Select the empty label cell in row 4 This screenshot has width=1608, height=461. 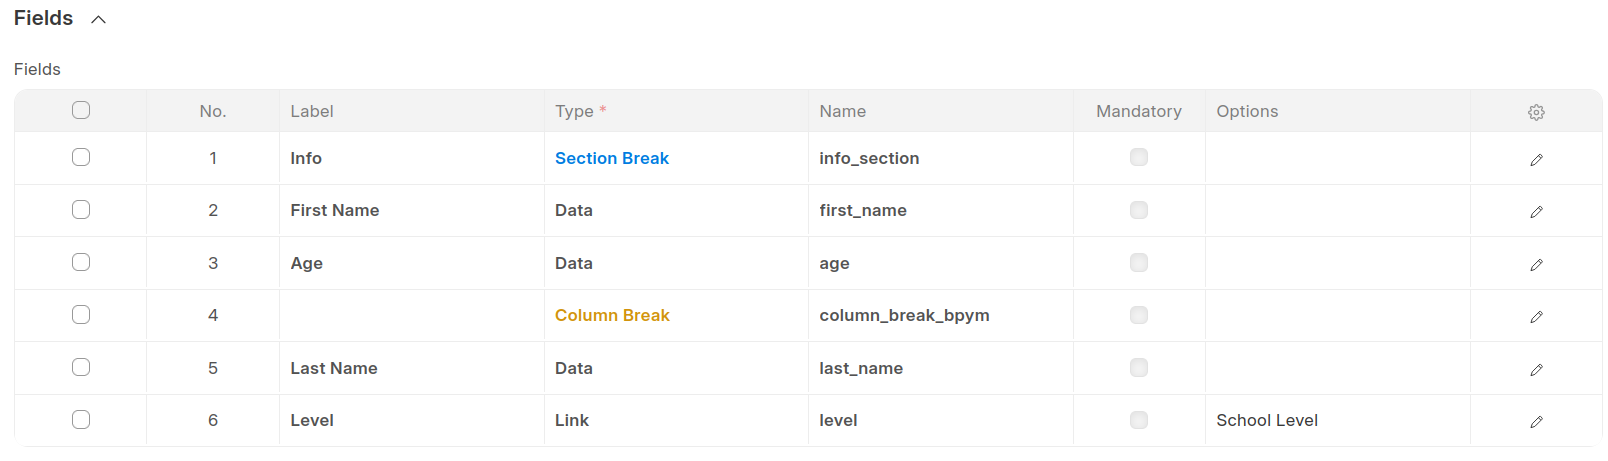point(410,315)
